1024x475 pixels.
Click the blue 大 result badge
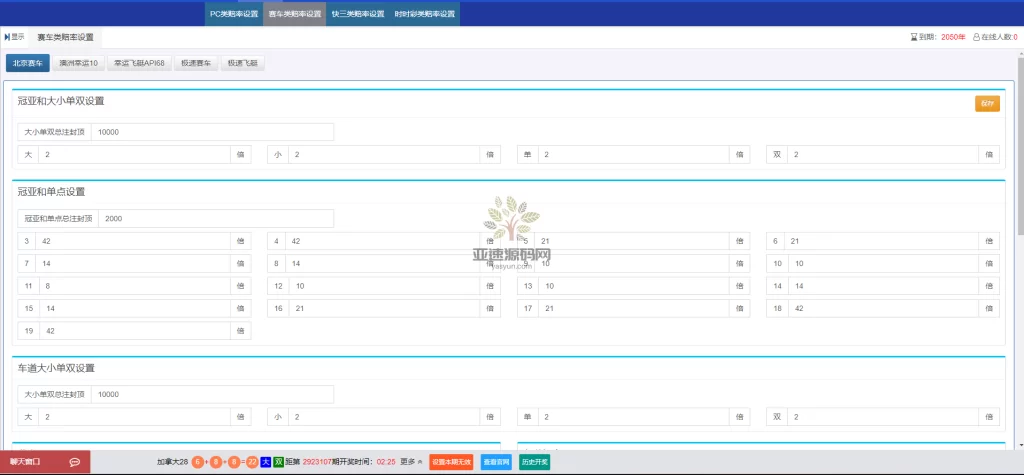[266, 462]
